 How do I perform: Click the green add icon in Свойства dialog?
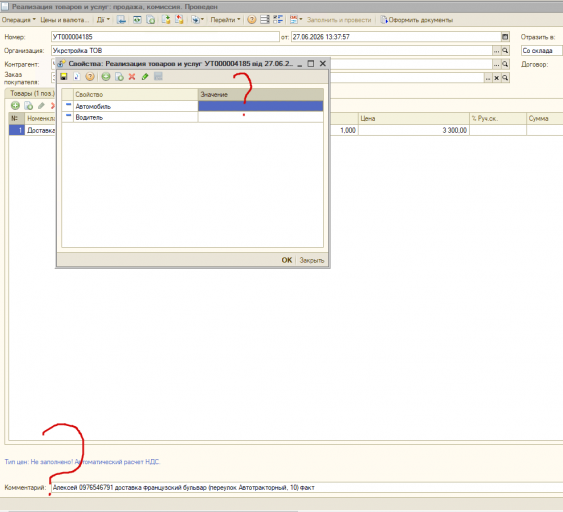tap(106, 76)
